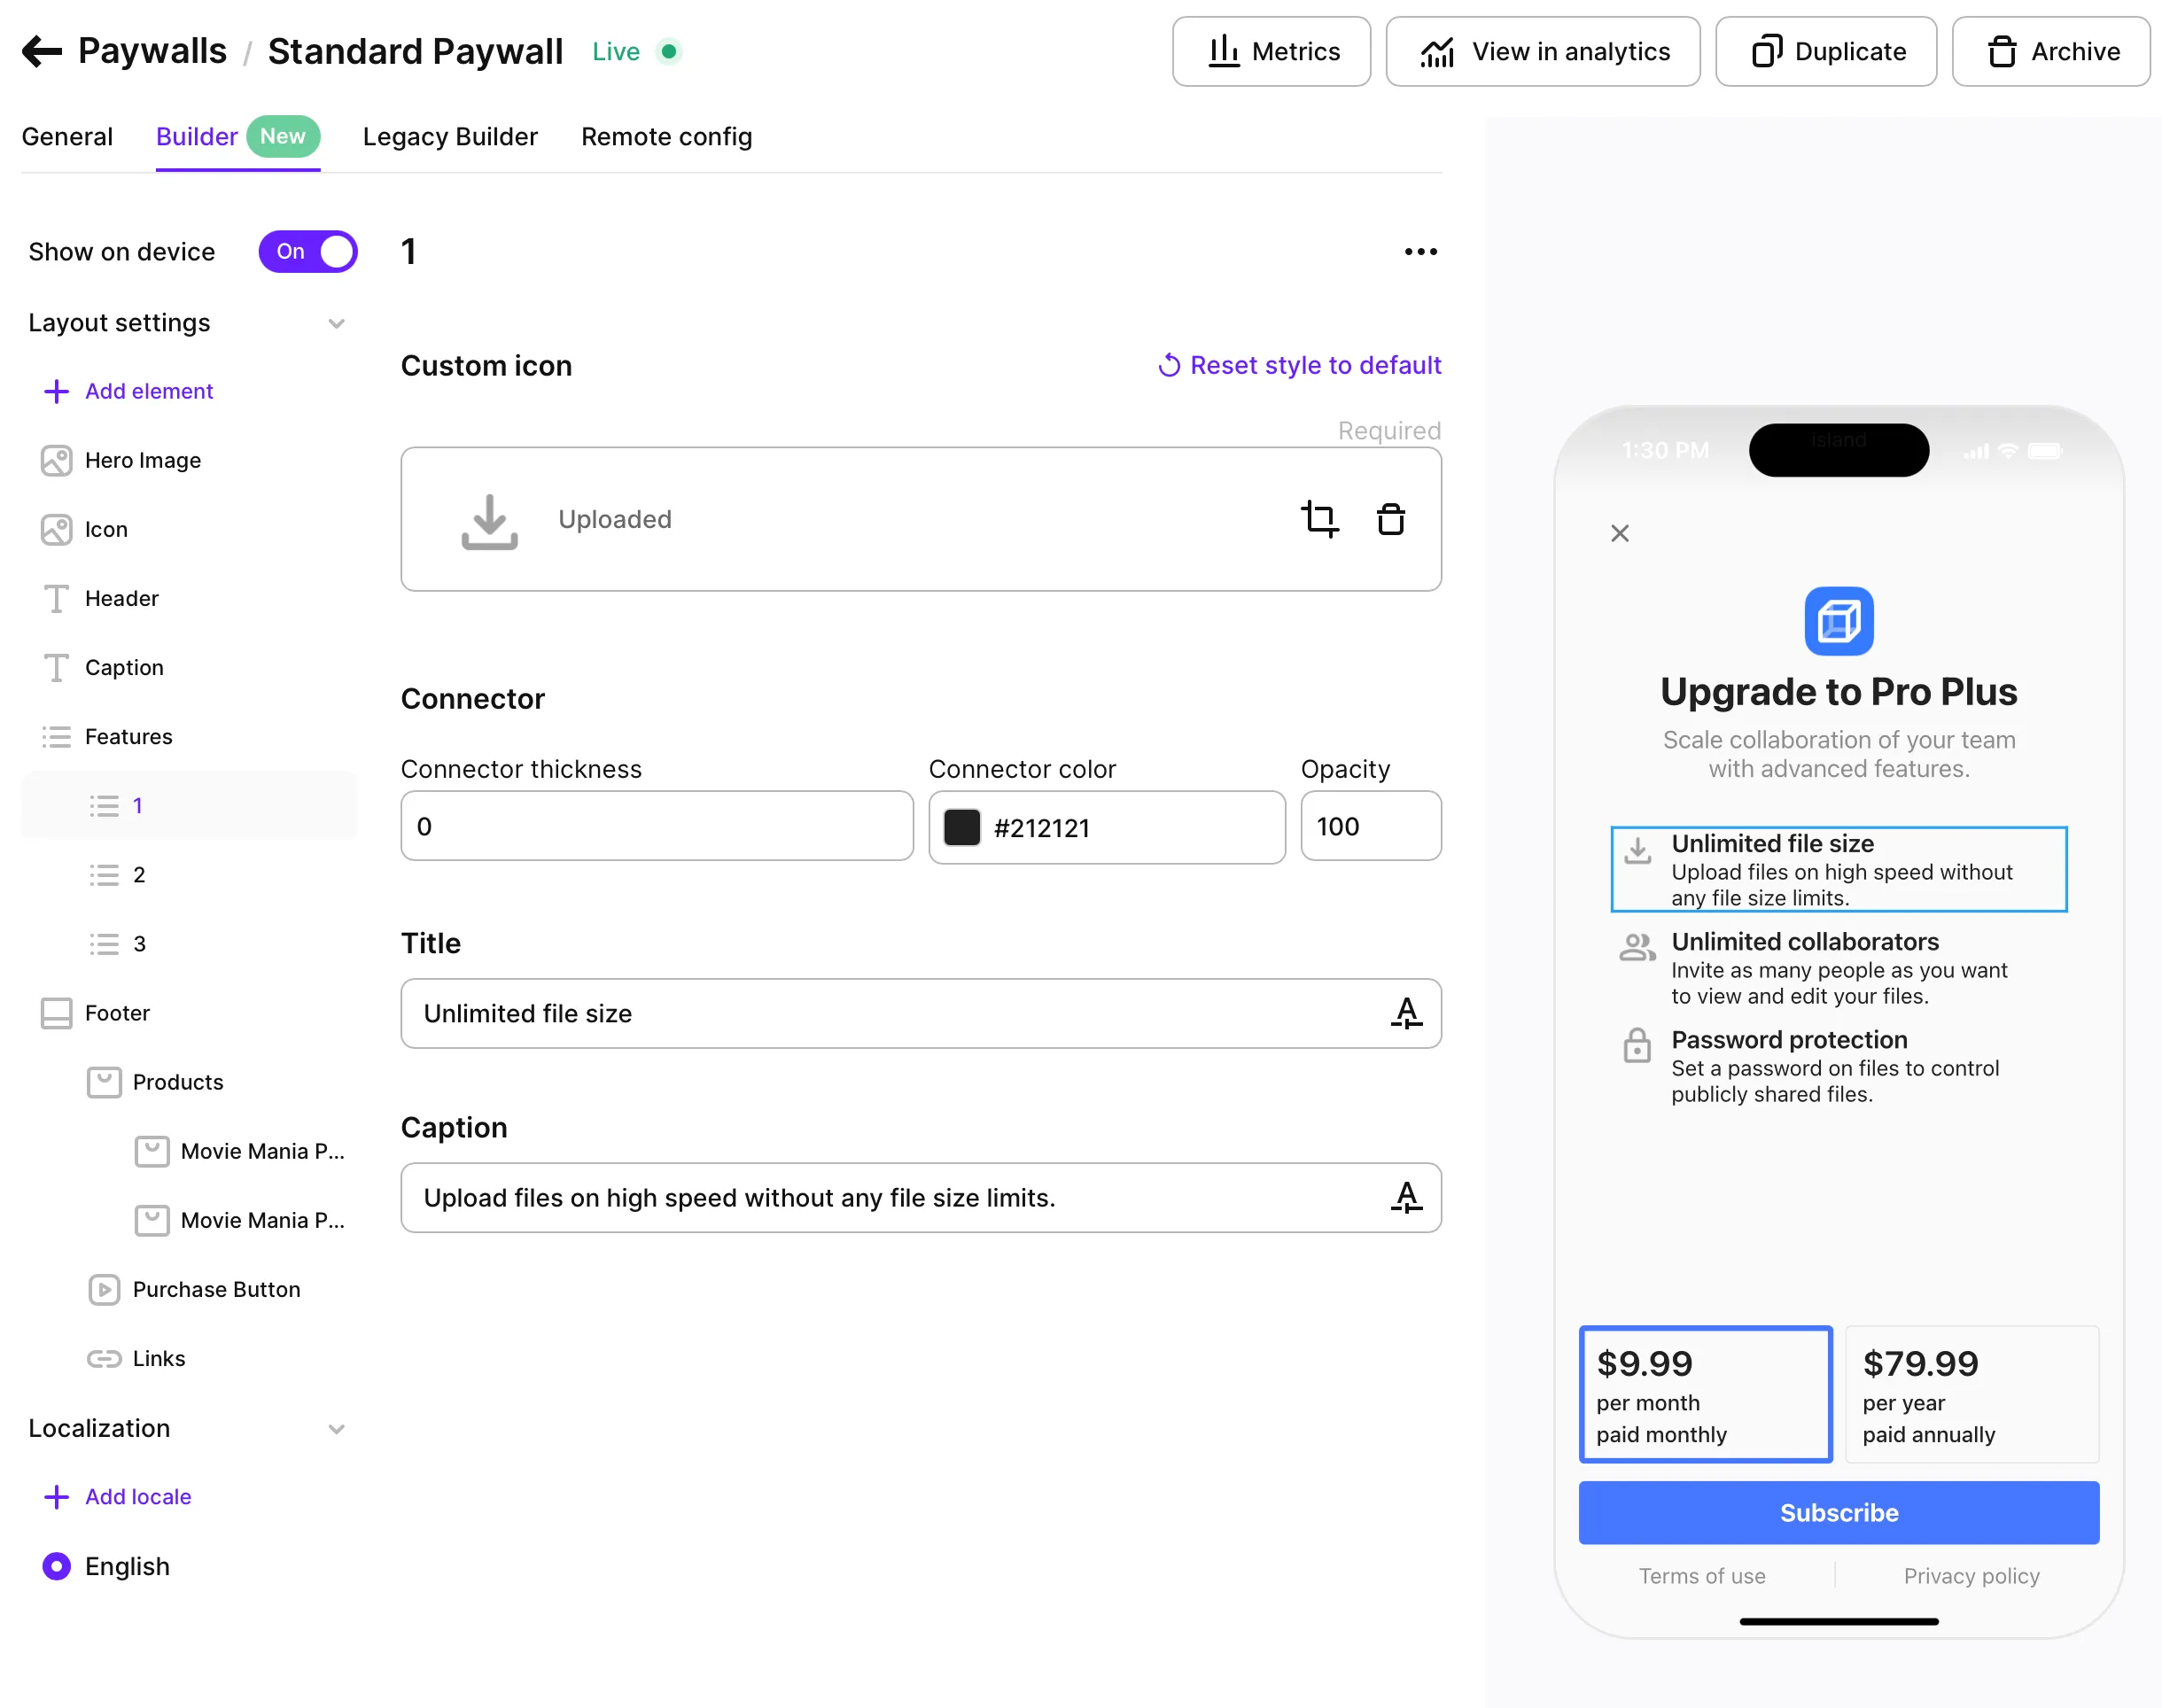Open the connector color swatch picker
Image resolution: width=2162 pixels, height=1708 pixels.
[962, 827]
